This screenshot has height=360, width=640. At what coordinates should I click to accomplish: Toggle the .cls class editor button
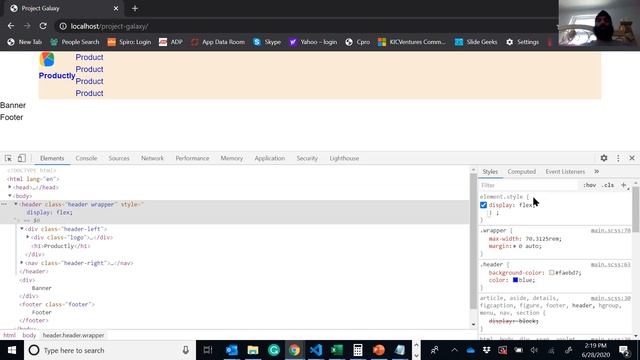(608, 185)
